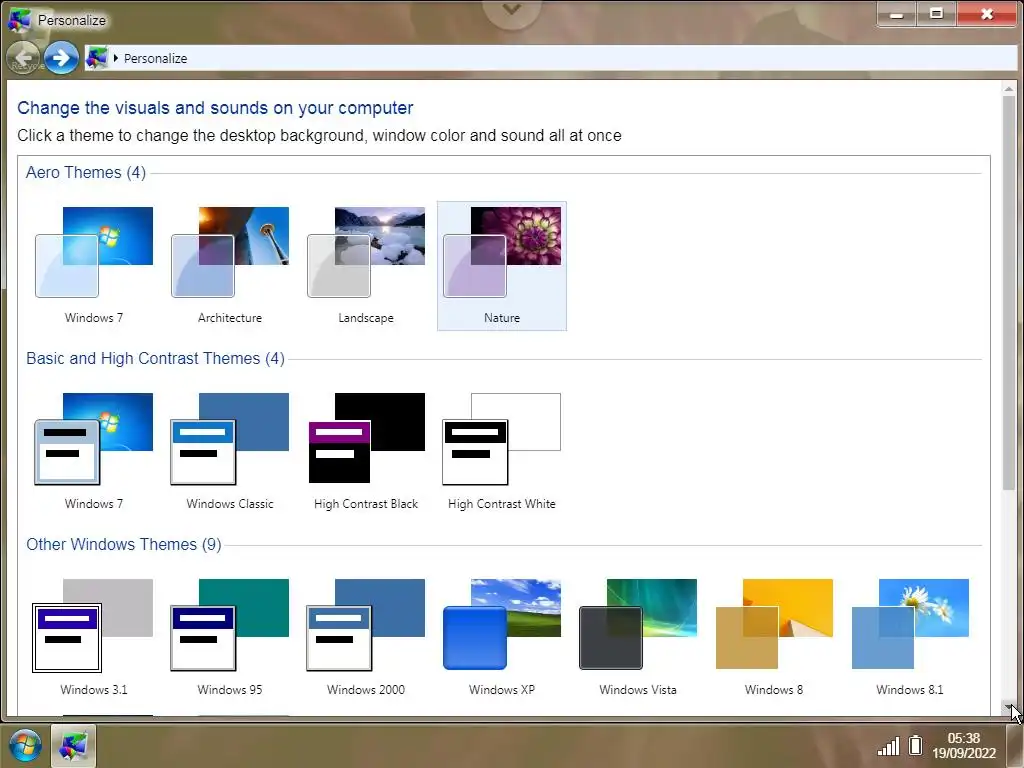This screenshot has width=1024, height=768.
Task: Click the Aero Themes (4) section header
Action: [x=86, y=172]
